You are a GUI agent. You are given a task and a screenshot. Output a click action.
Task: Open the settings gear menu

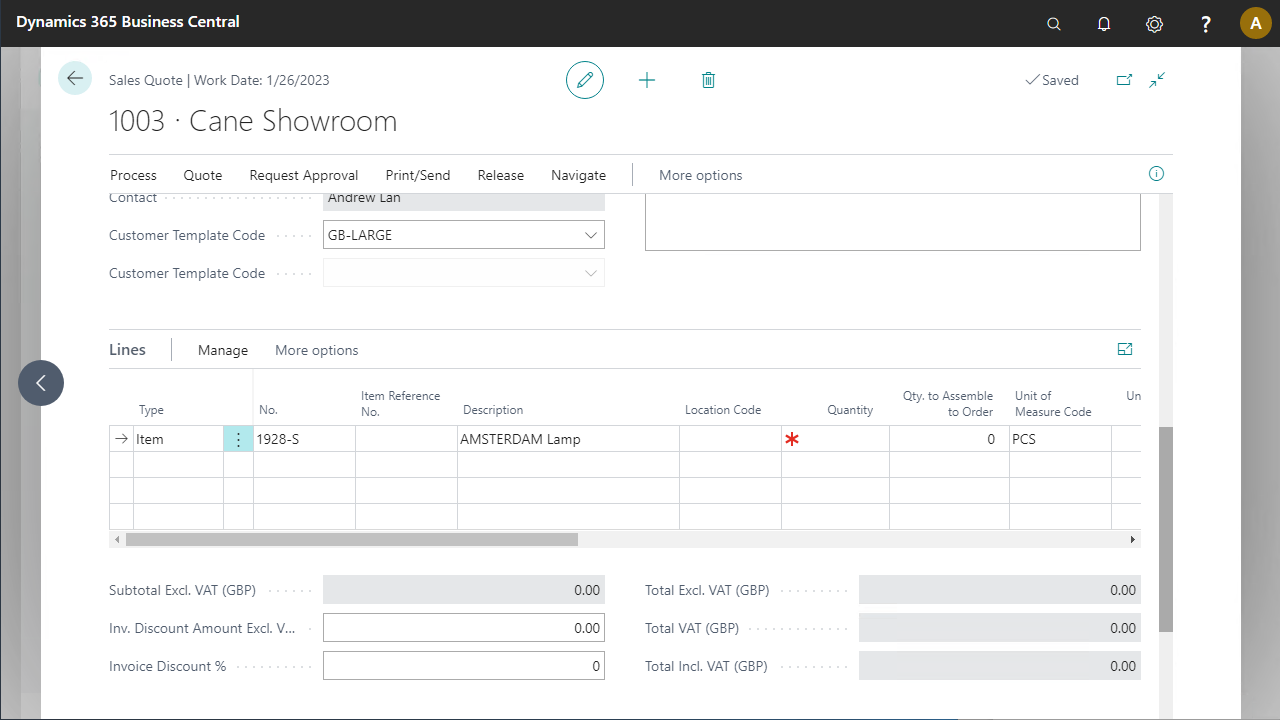tap(1155, 24)
